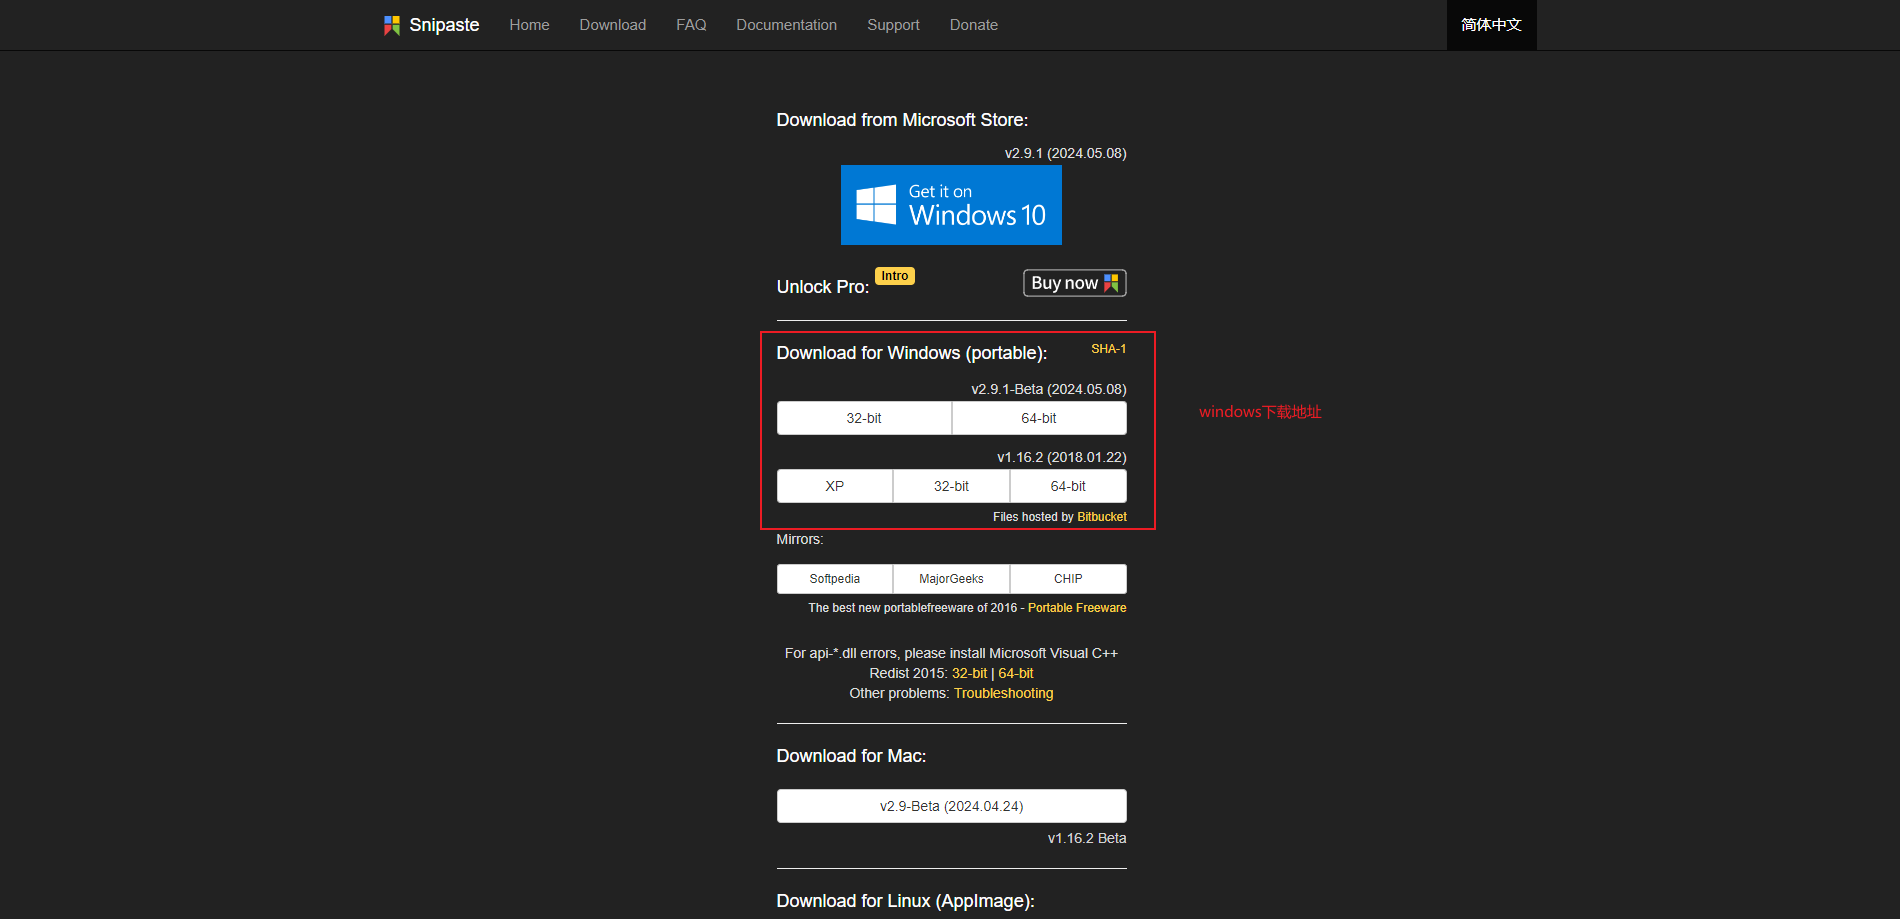Viewport: 1900px width, 919px height.
Task: Click the 'Unlock Pro:' label
Action: (x=823, y=287)
